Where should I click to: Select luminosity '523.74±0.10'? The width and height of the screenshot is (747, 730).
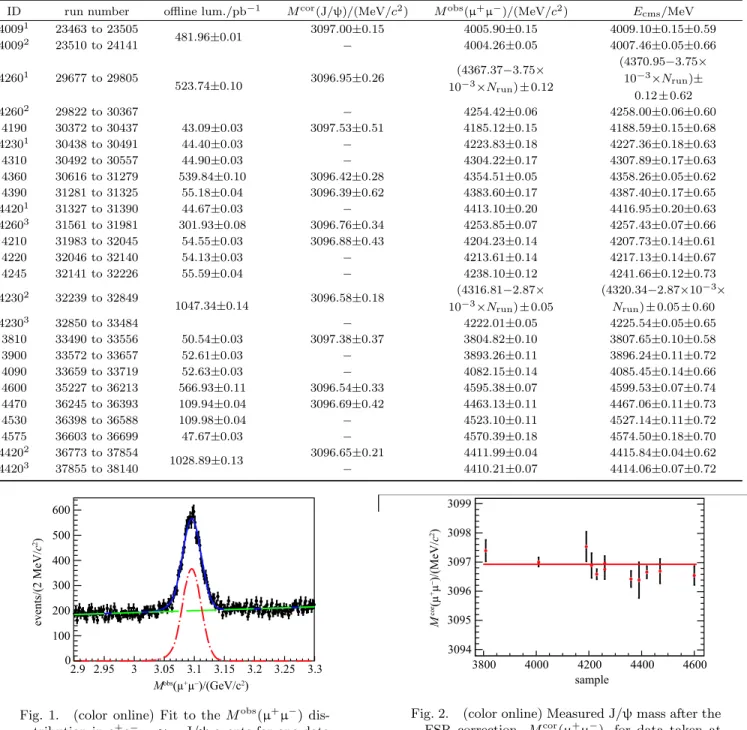pos(209,86)
